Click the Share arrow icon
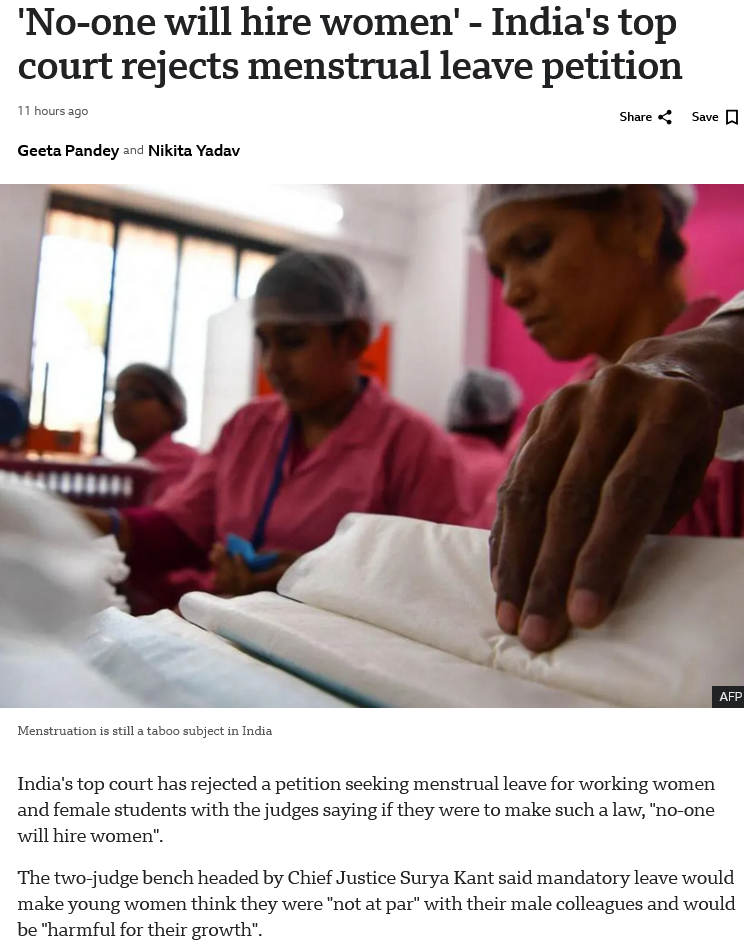 point(665,117)
